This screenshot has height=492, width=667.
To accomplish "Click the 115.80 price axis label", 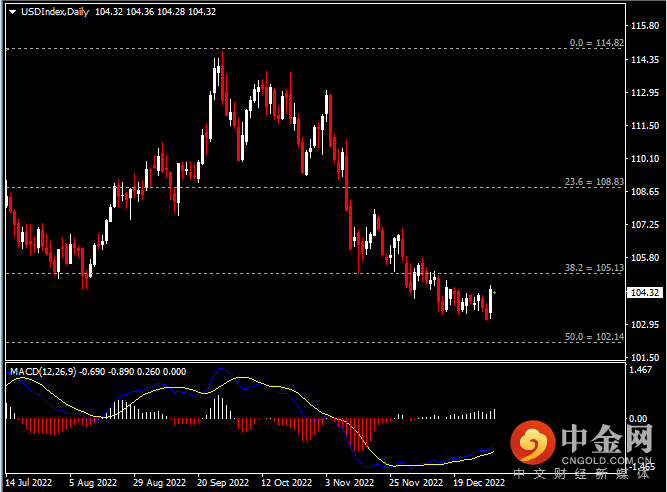I will (x=646, y=24).
